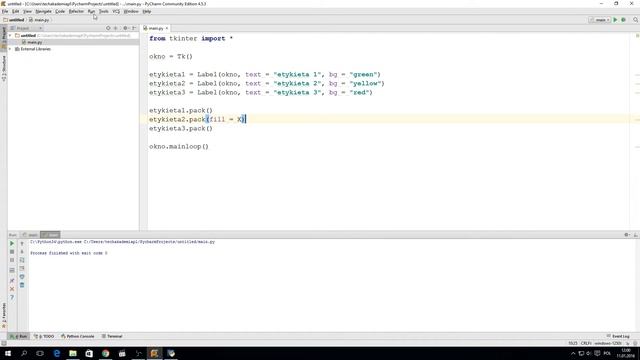Screen dimensions: 640x360
Task: Click the Task View taskbar icon
Action: tap(40, 353)
